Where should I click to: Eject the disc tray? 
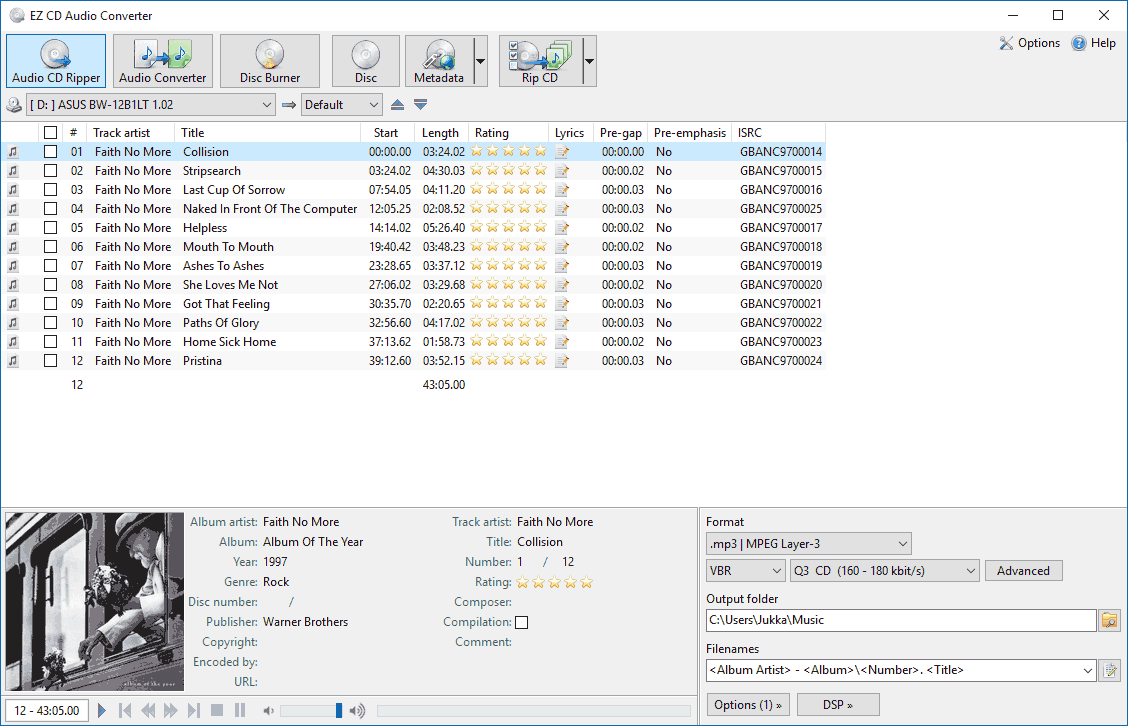tap(398, 105)
